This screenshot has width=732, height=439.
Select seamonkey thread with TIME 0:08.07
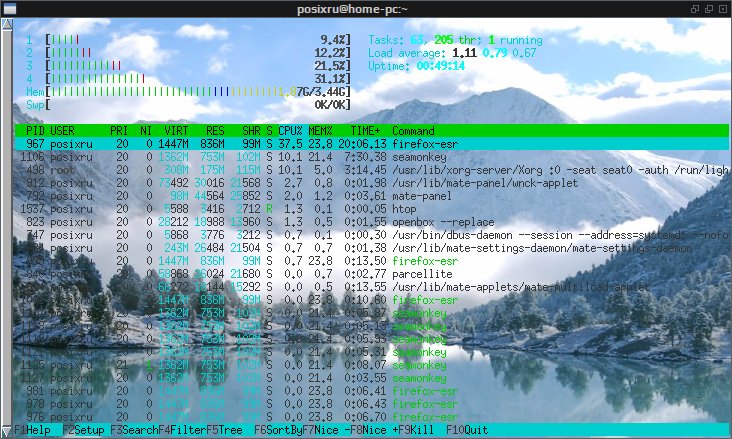pos(372,365)
